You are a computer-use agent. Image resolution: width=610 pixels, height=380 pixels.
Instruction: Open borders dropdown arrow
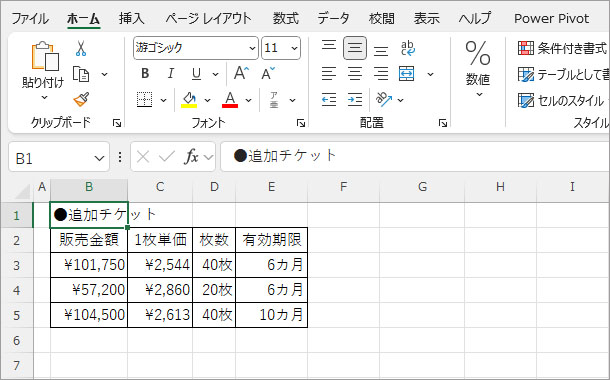click(163, 100)
